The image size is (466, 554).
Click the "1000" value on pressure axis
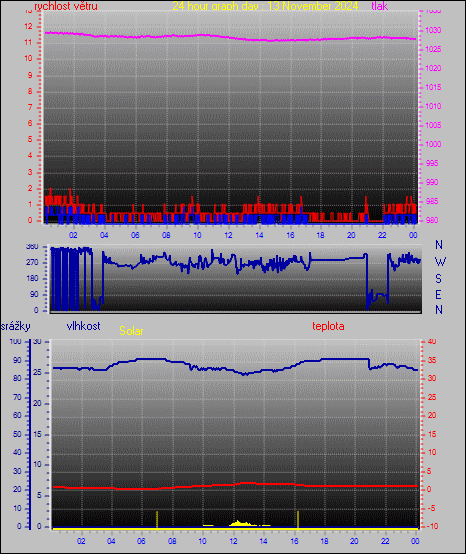coord(433,144)
